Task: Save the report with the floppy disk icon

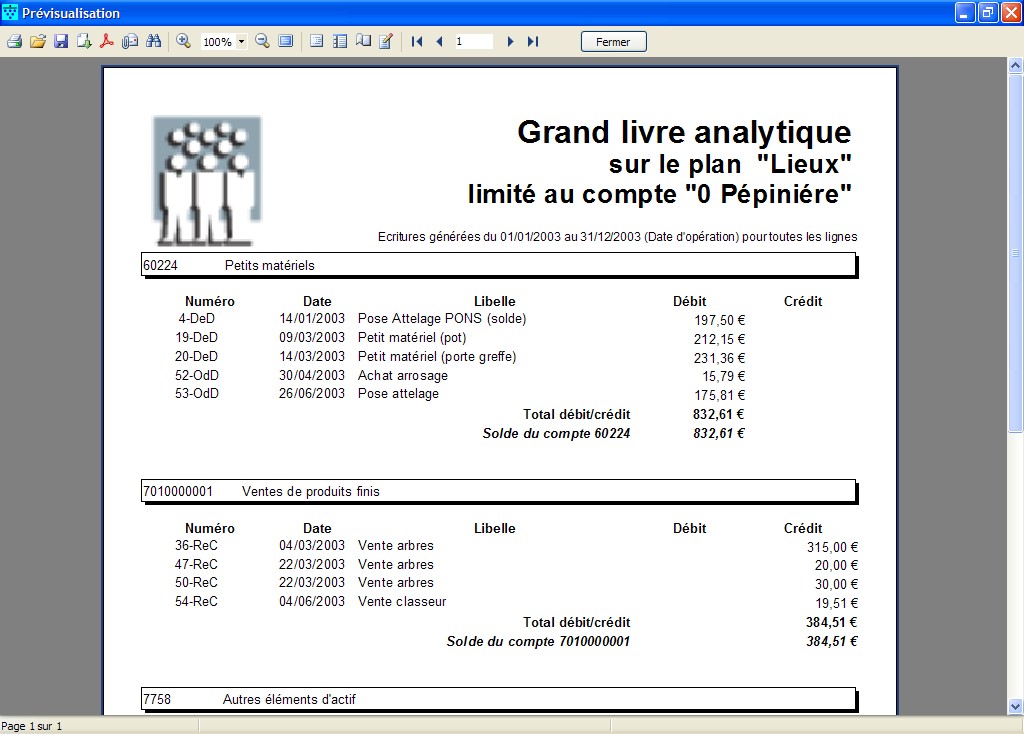Action: [61, 41]
